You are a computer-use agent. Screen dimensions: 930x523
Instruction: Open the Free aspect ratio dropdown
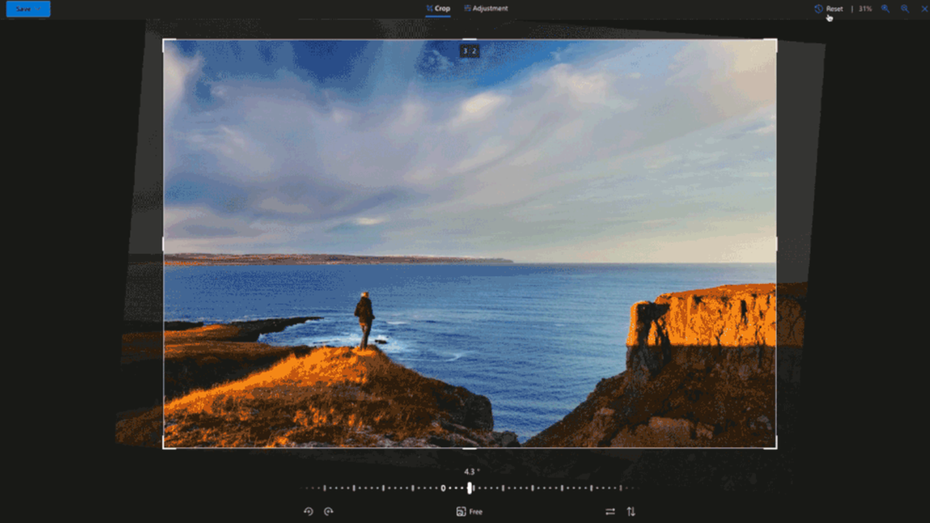point(469,511)
